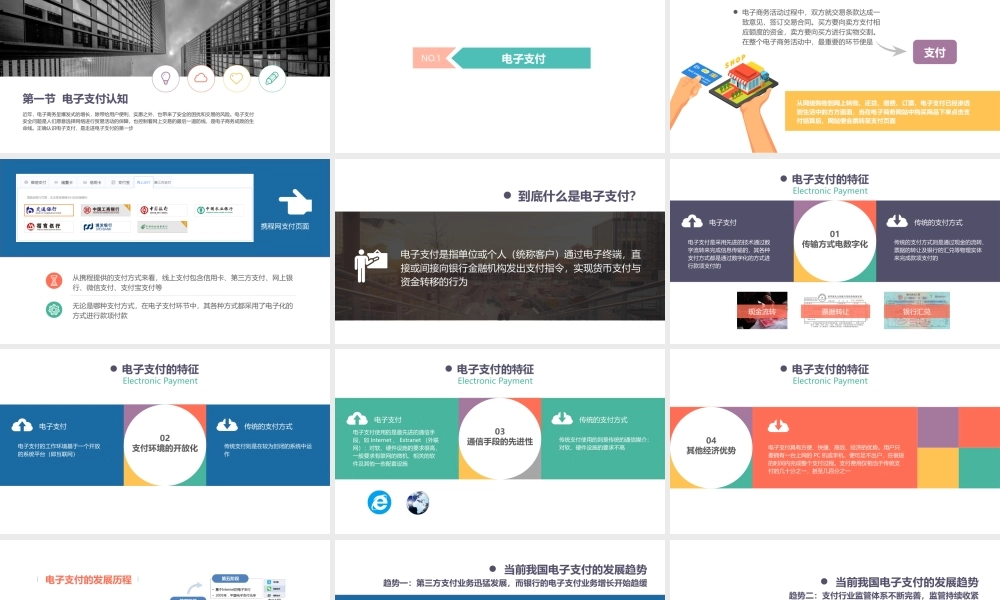The height and width of the screenshot is (600, 1000).
Task: Select the 中国银行 payment option
Action: tap(162, 210)
